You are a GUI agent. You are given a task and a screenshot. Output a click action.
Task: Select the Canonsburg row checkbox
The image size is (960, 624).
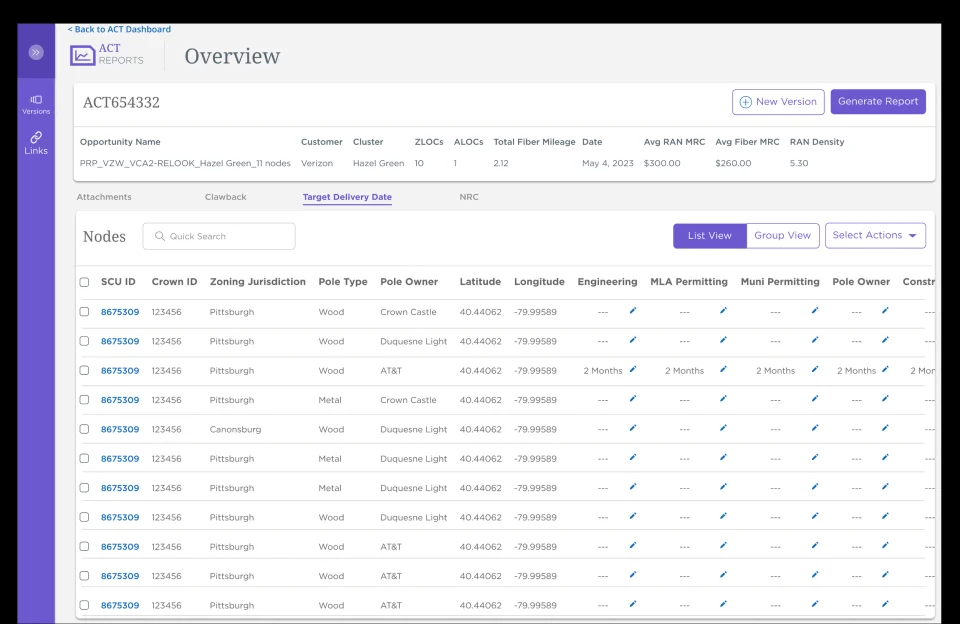[x=84, y=429]
